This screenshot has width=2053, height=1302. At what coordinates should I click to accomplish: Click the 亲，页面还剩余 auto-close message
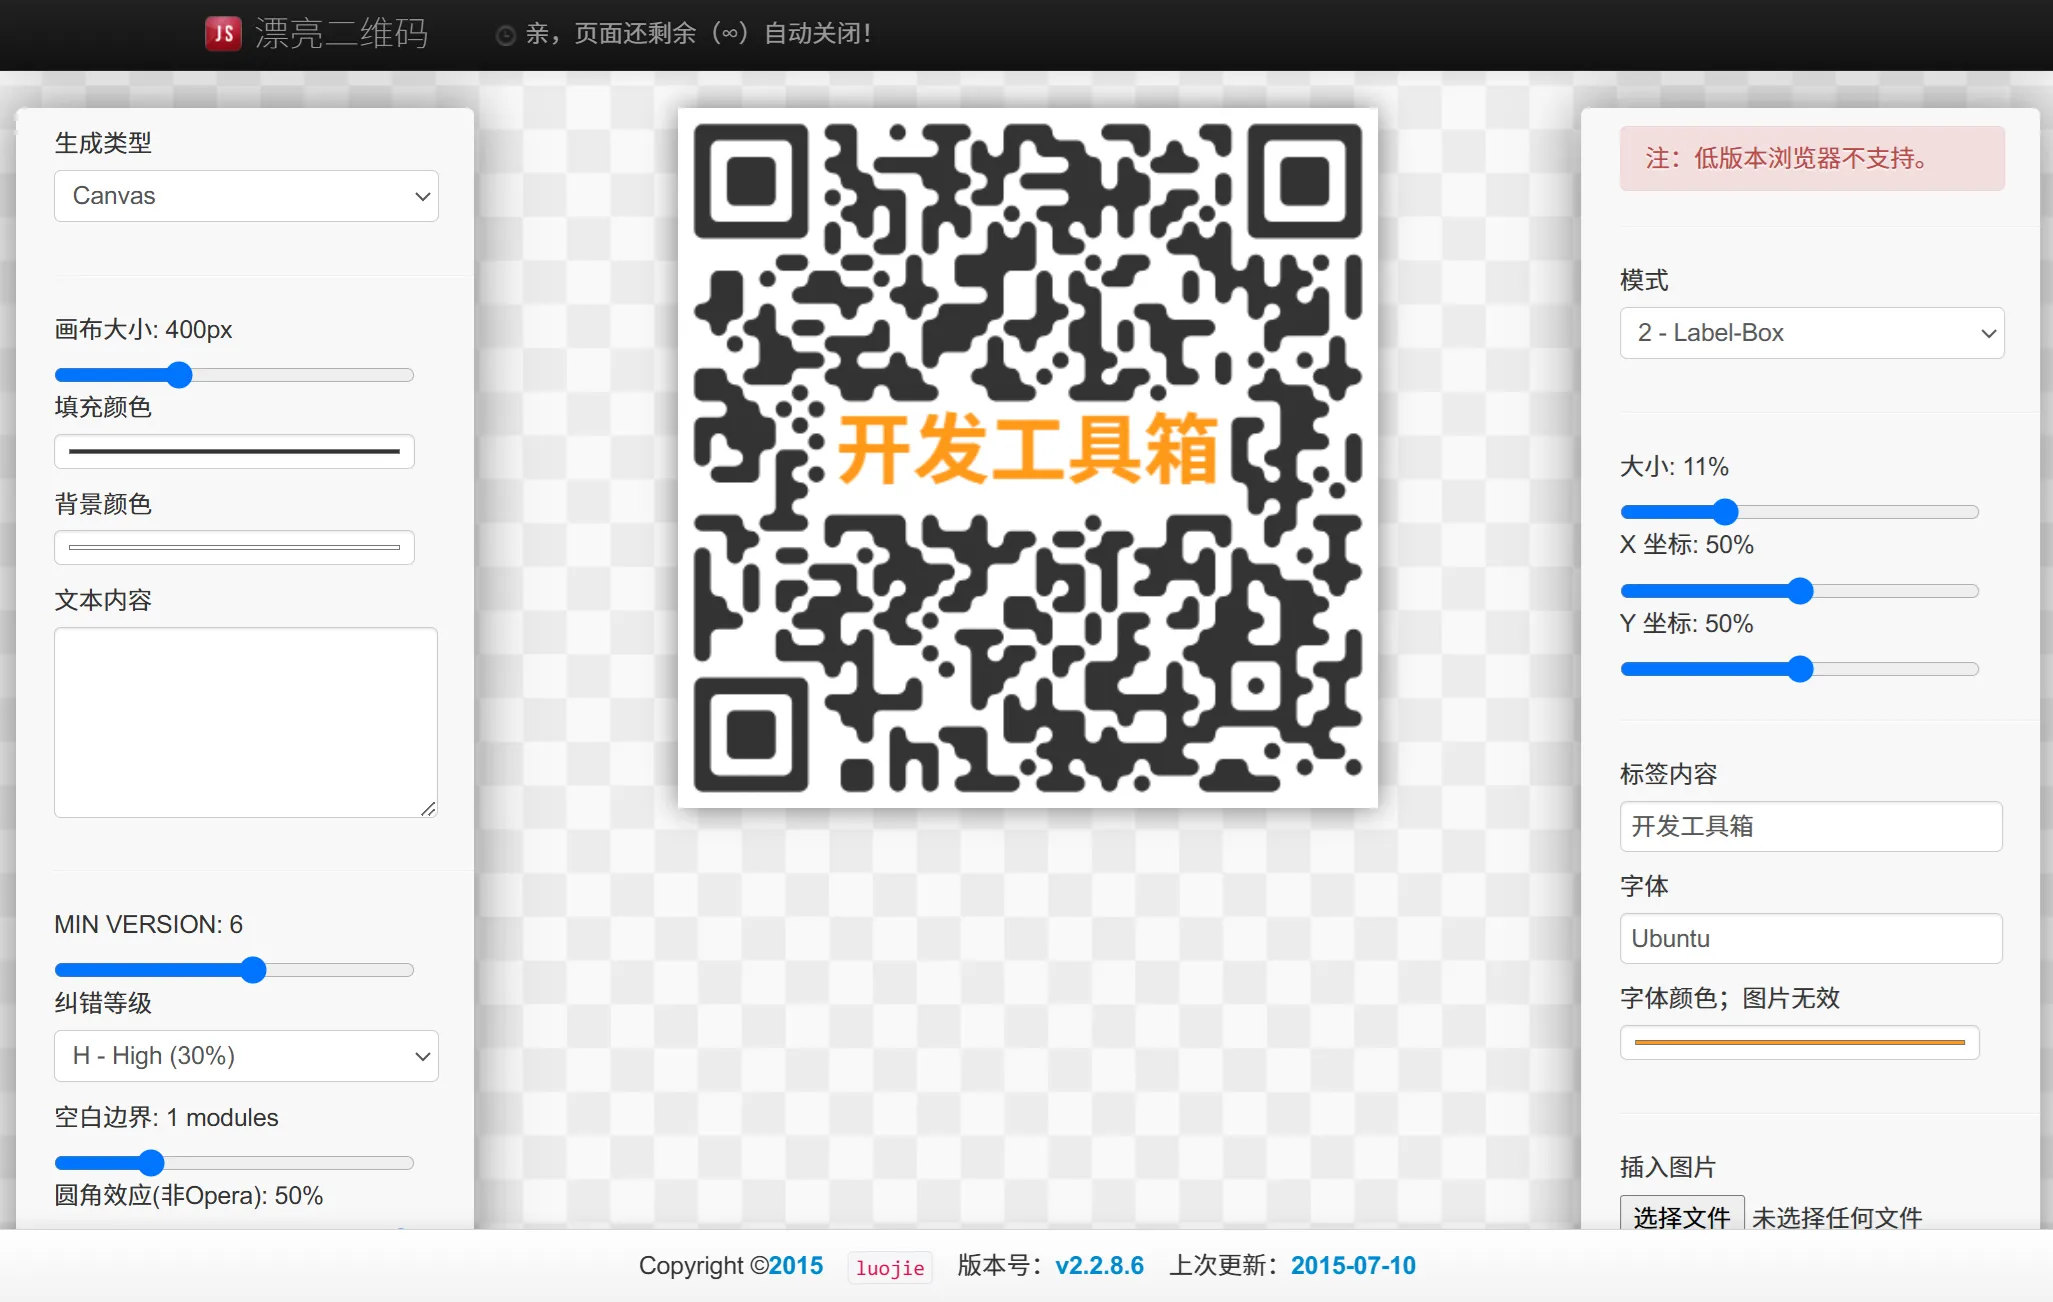698,34
